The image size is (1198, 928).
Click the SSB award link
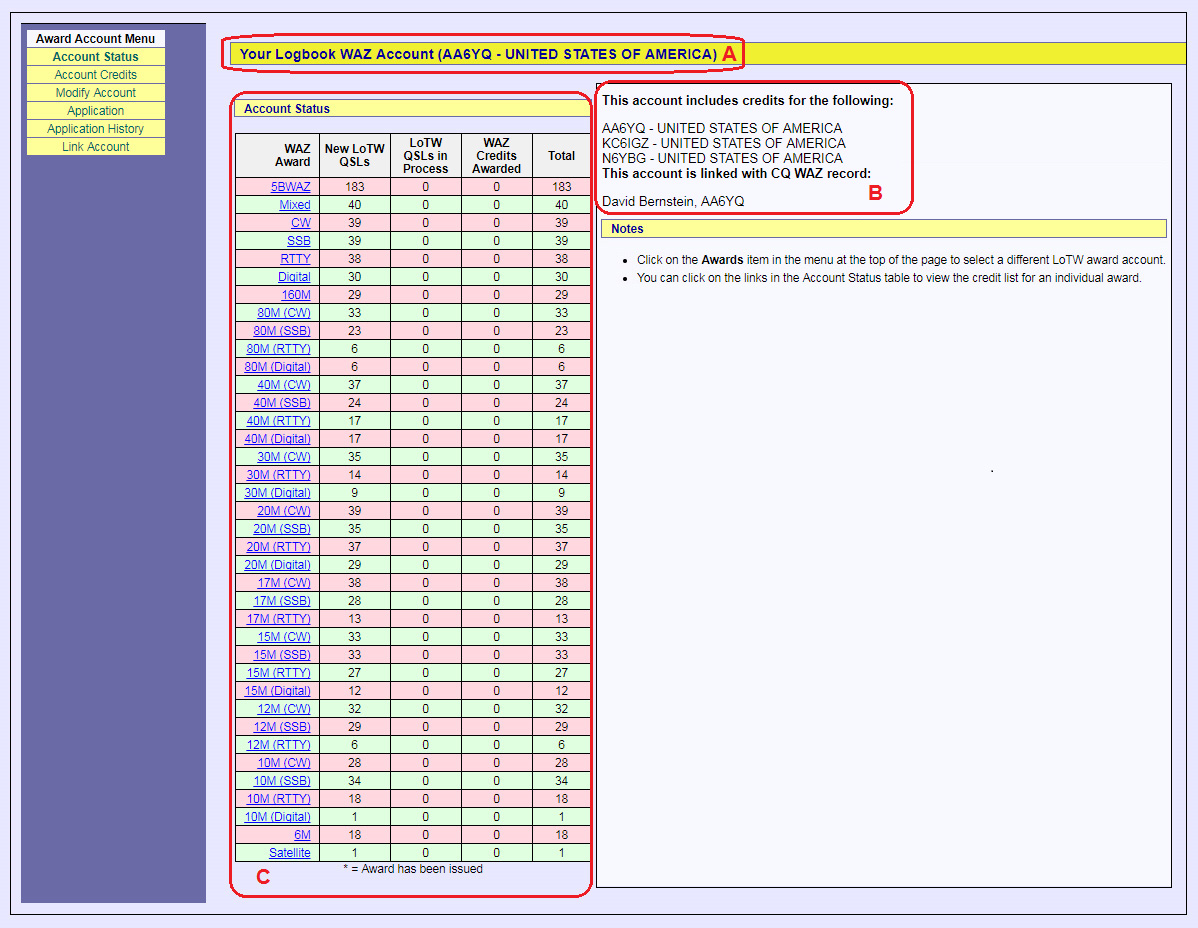pyautogui.click(x=298, y=241)
